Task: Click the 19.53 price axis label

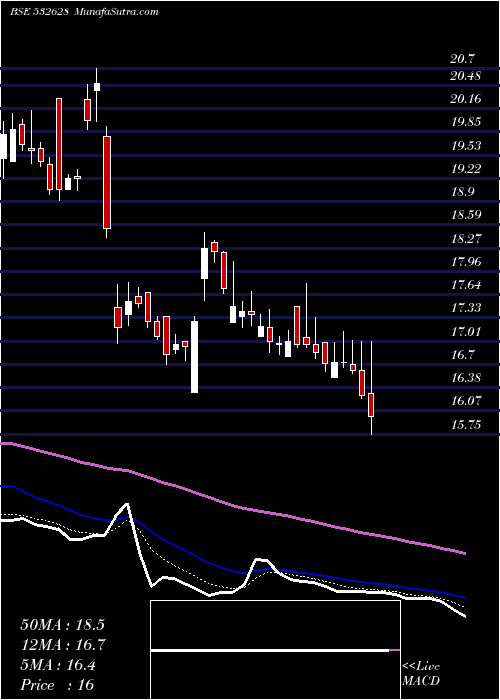Action: tap(466, 146)
